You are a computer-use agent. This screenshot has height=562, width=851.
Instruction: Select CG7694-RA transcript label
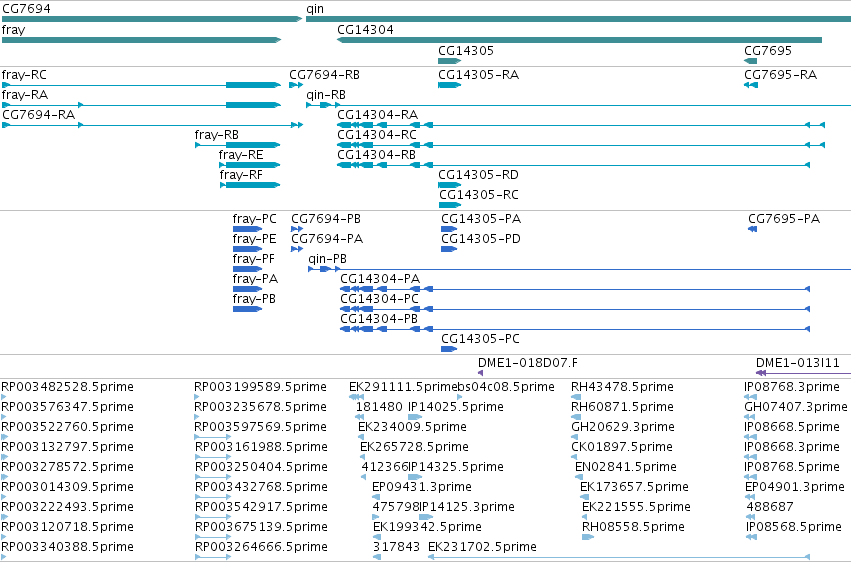pos(39,115)
